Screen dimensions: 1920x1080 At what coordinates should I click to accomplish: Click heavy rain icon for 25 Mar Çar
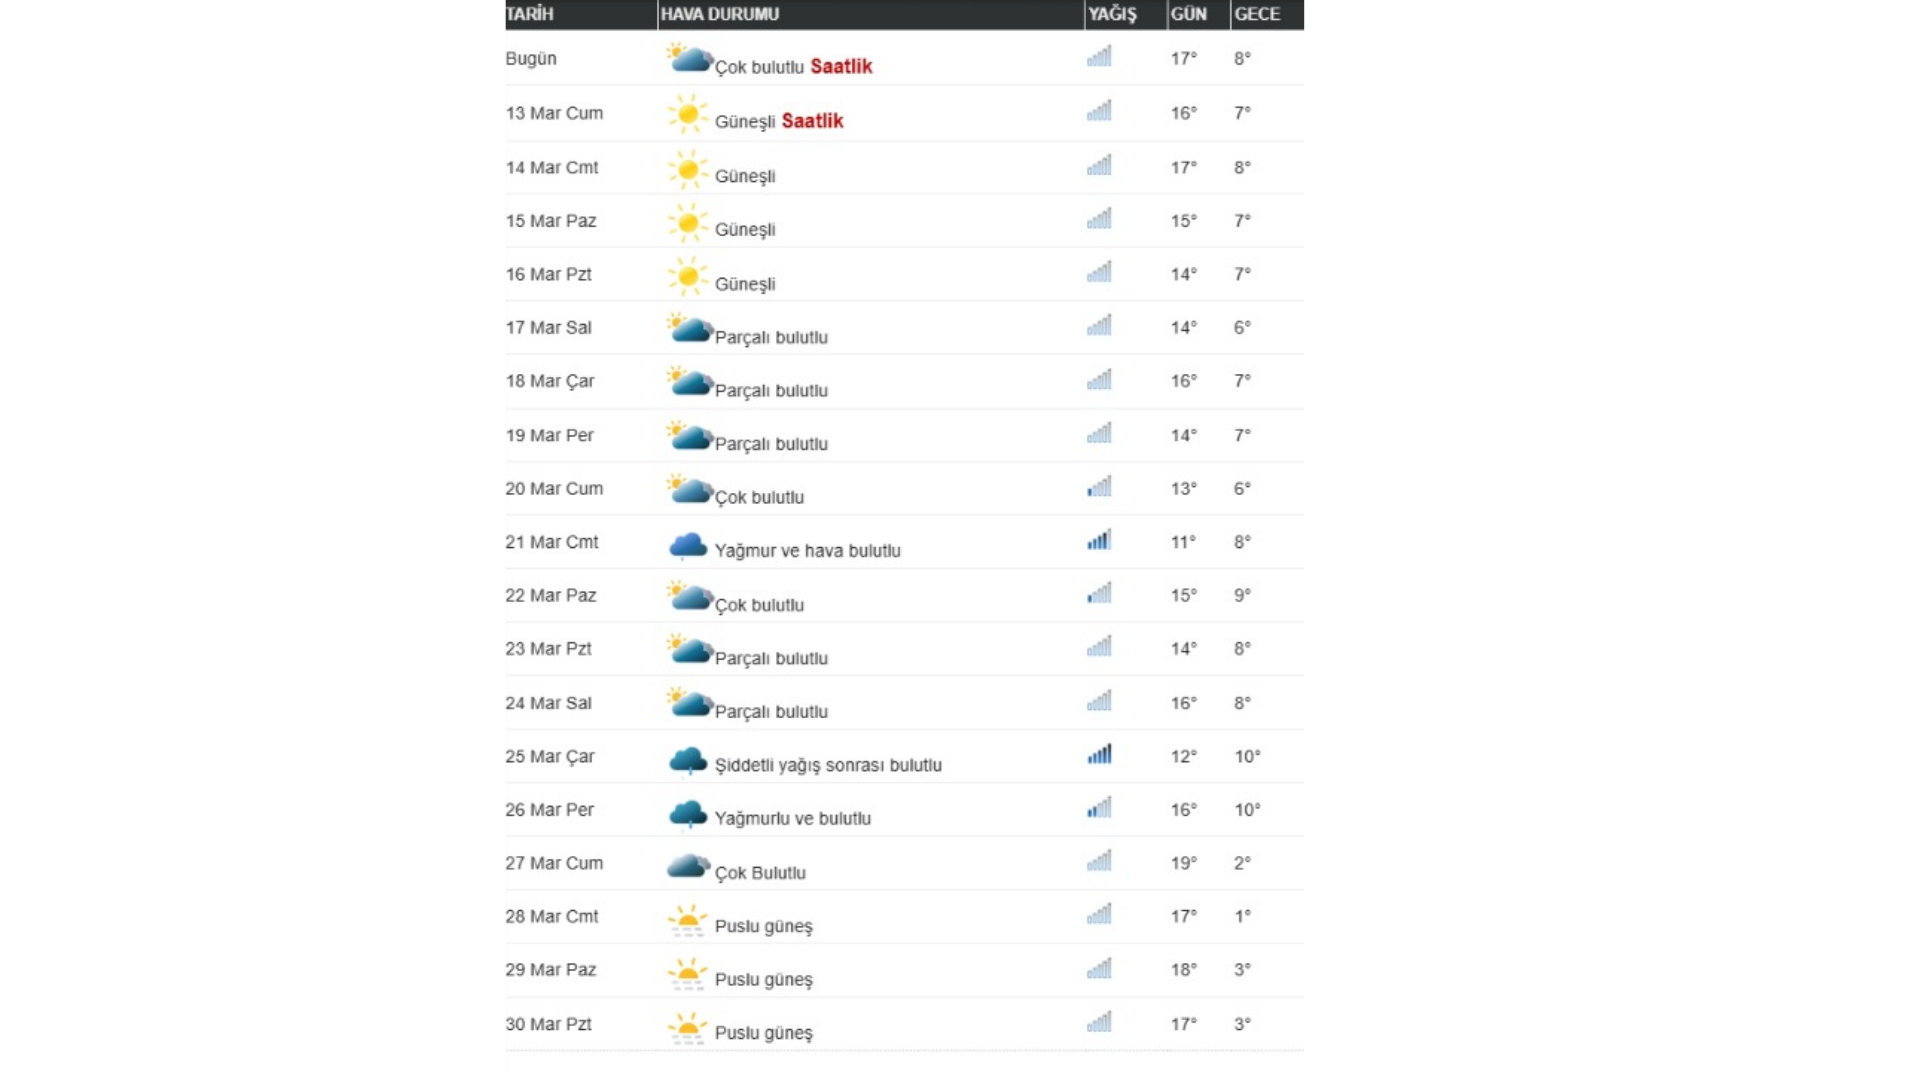coord(687,760)
